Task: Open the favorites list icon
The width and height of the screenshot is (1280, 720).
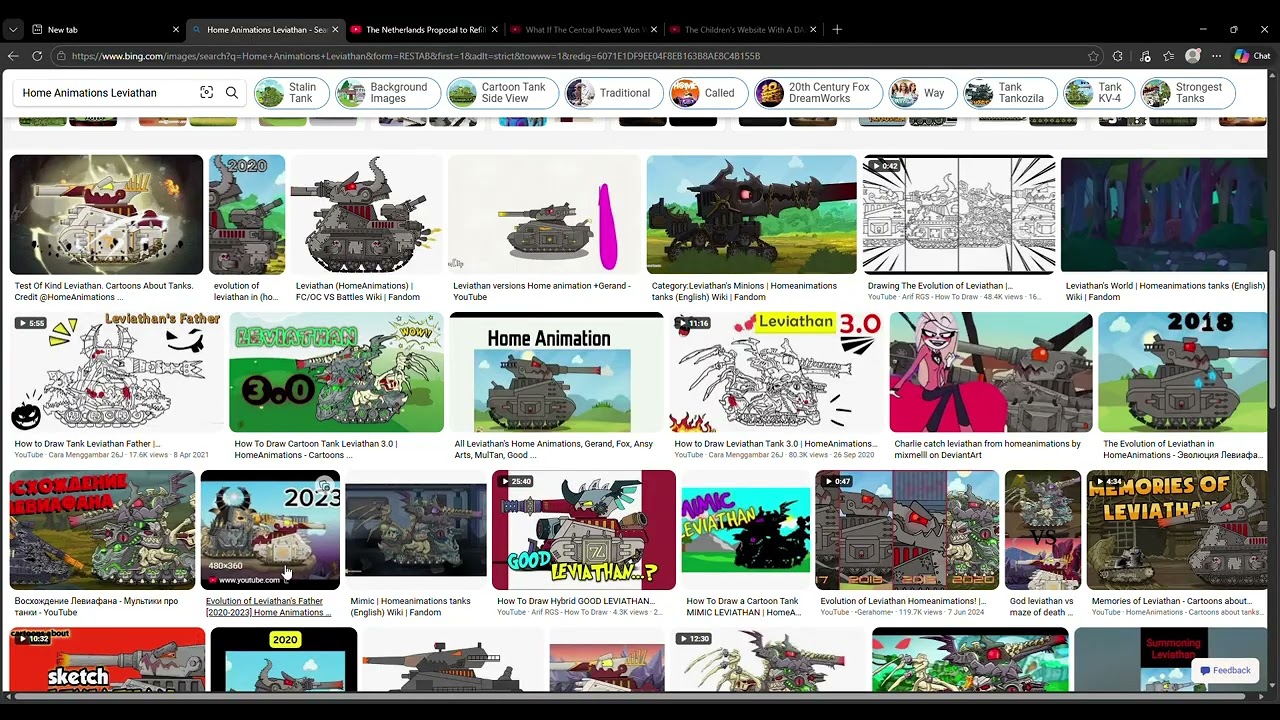Action: (1168, 56)
